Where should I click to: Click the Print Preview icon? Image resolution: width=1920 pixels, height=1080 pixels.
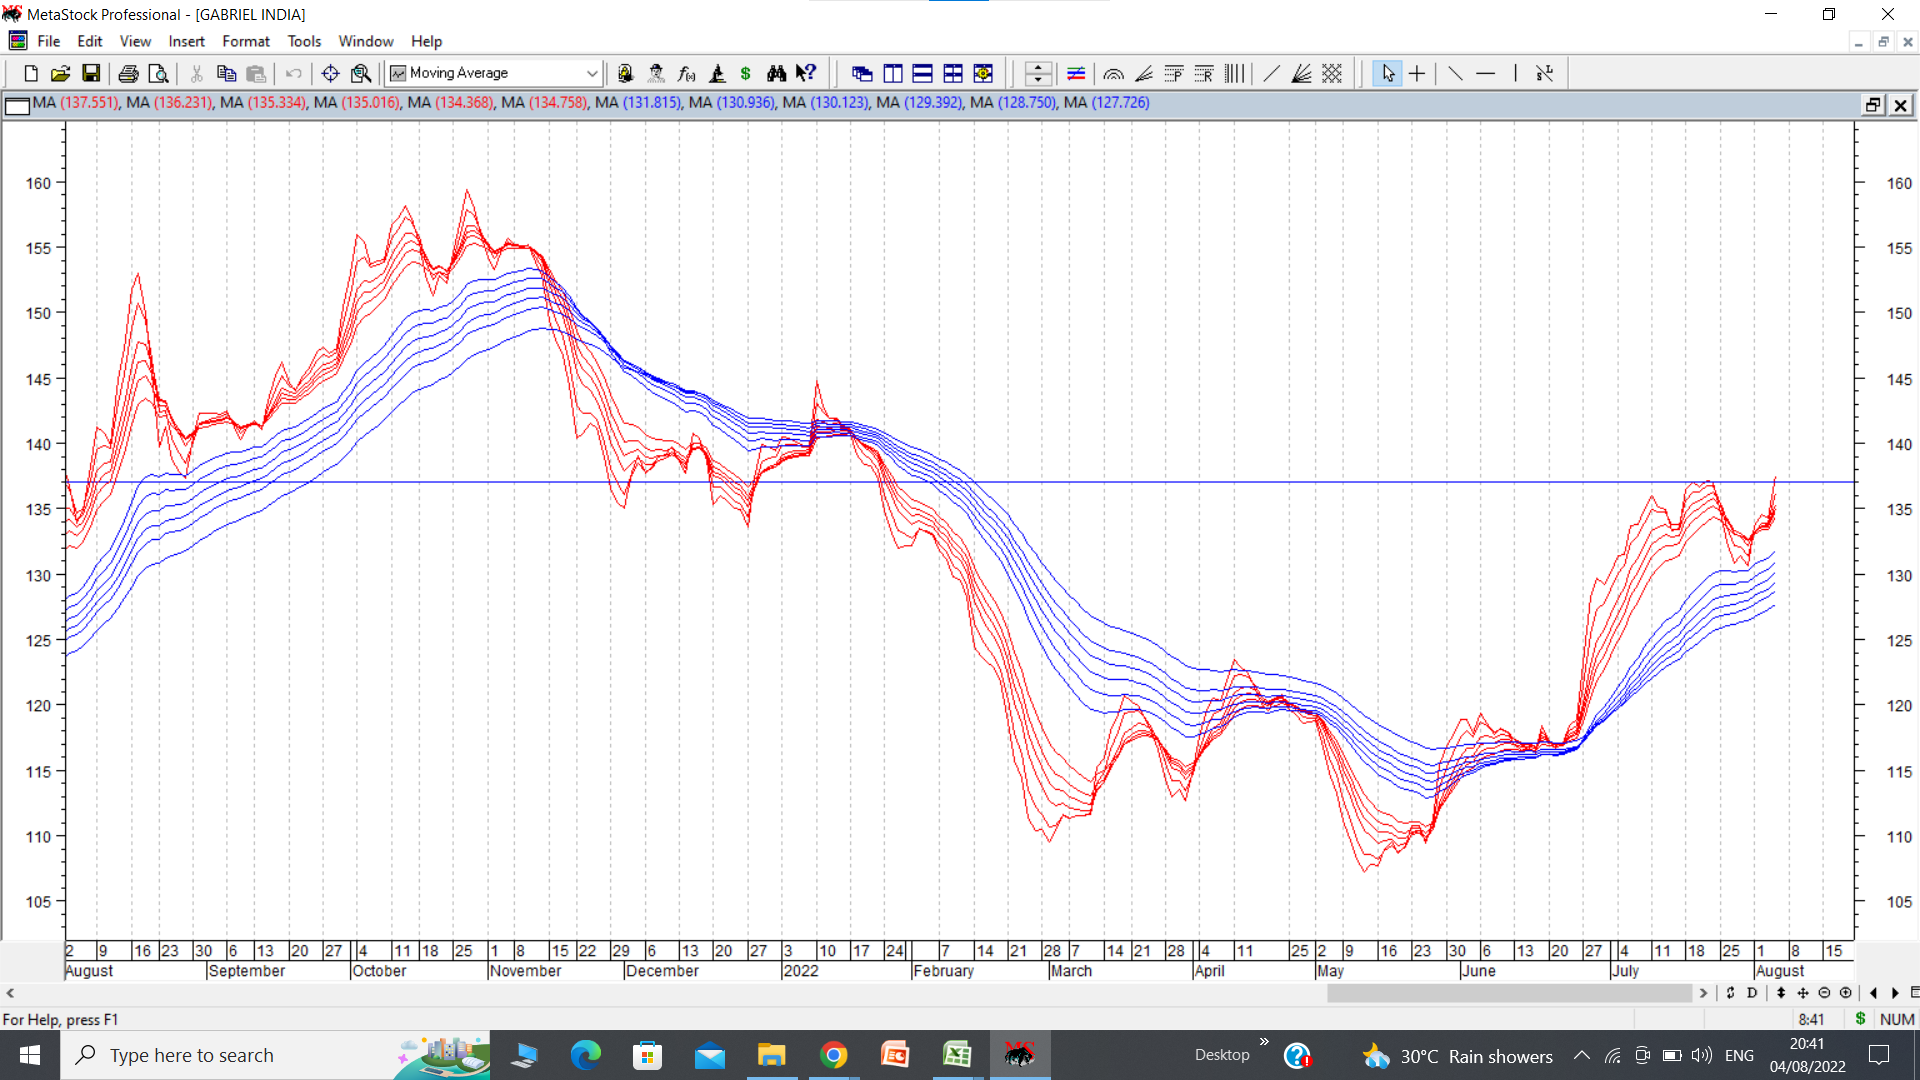158,73
